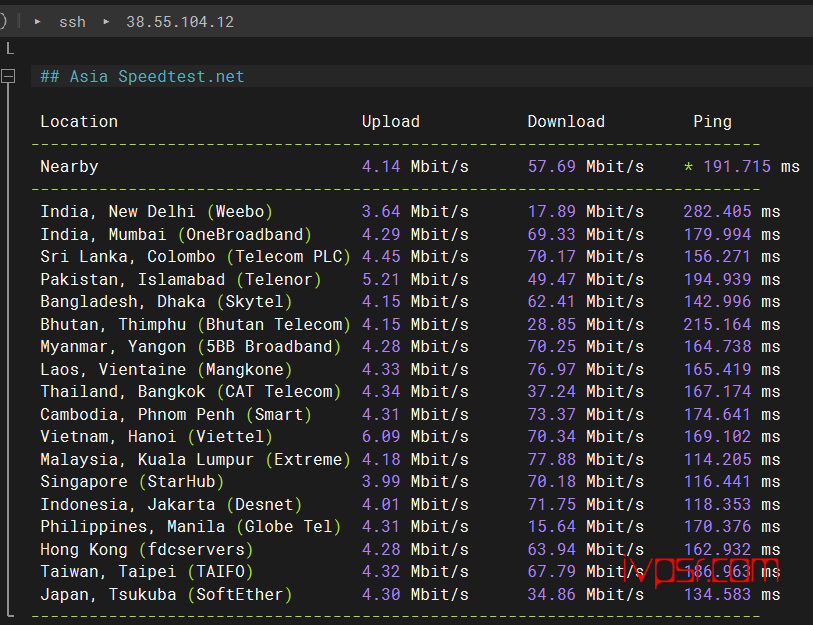Click Nearby download value 57.69
The image size is (813, 625).
point(552,166)
